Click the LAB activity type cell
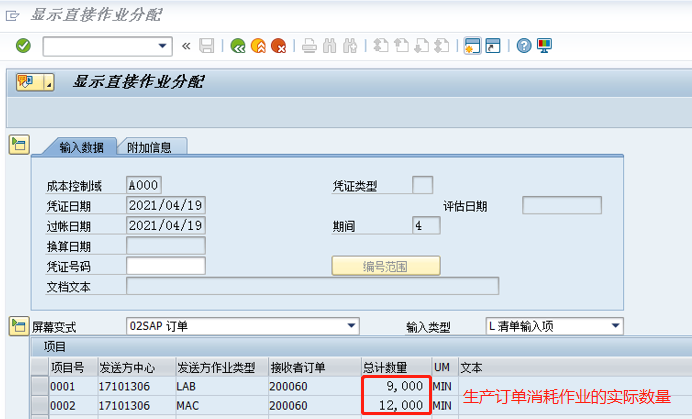Image resolution: width=692 pixels, height=419 pixels. pos(222,386)
